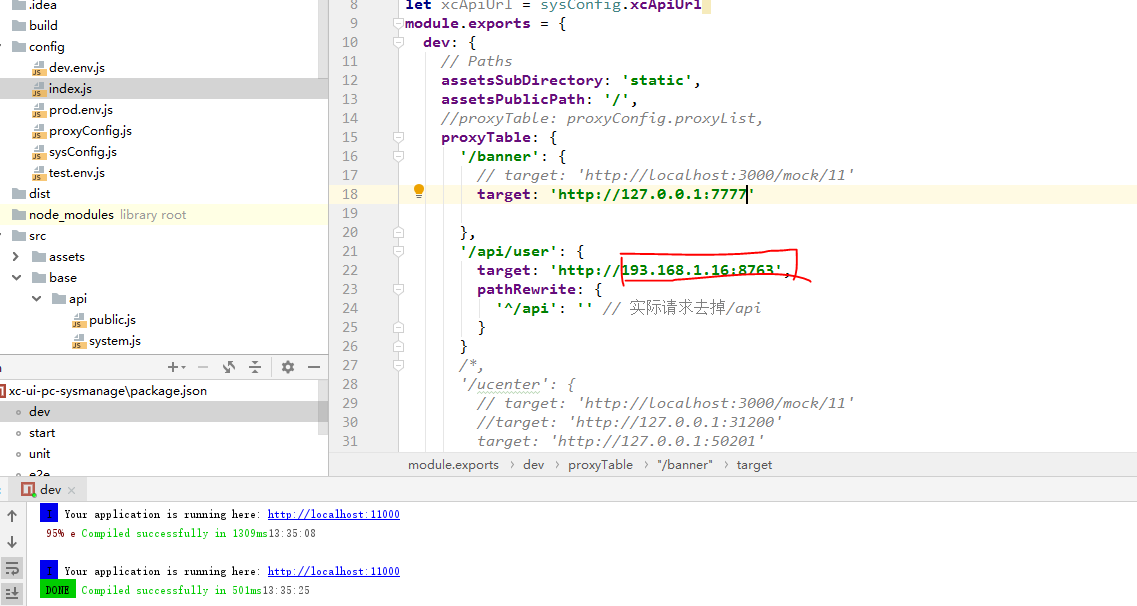
Task: Click target in the breadcrumb bar
Action: (754, 465)
